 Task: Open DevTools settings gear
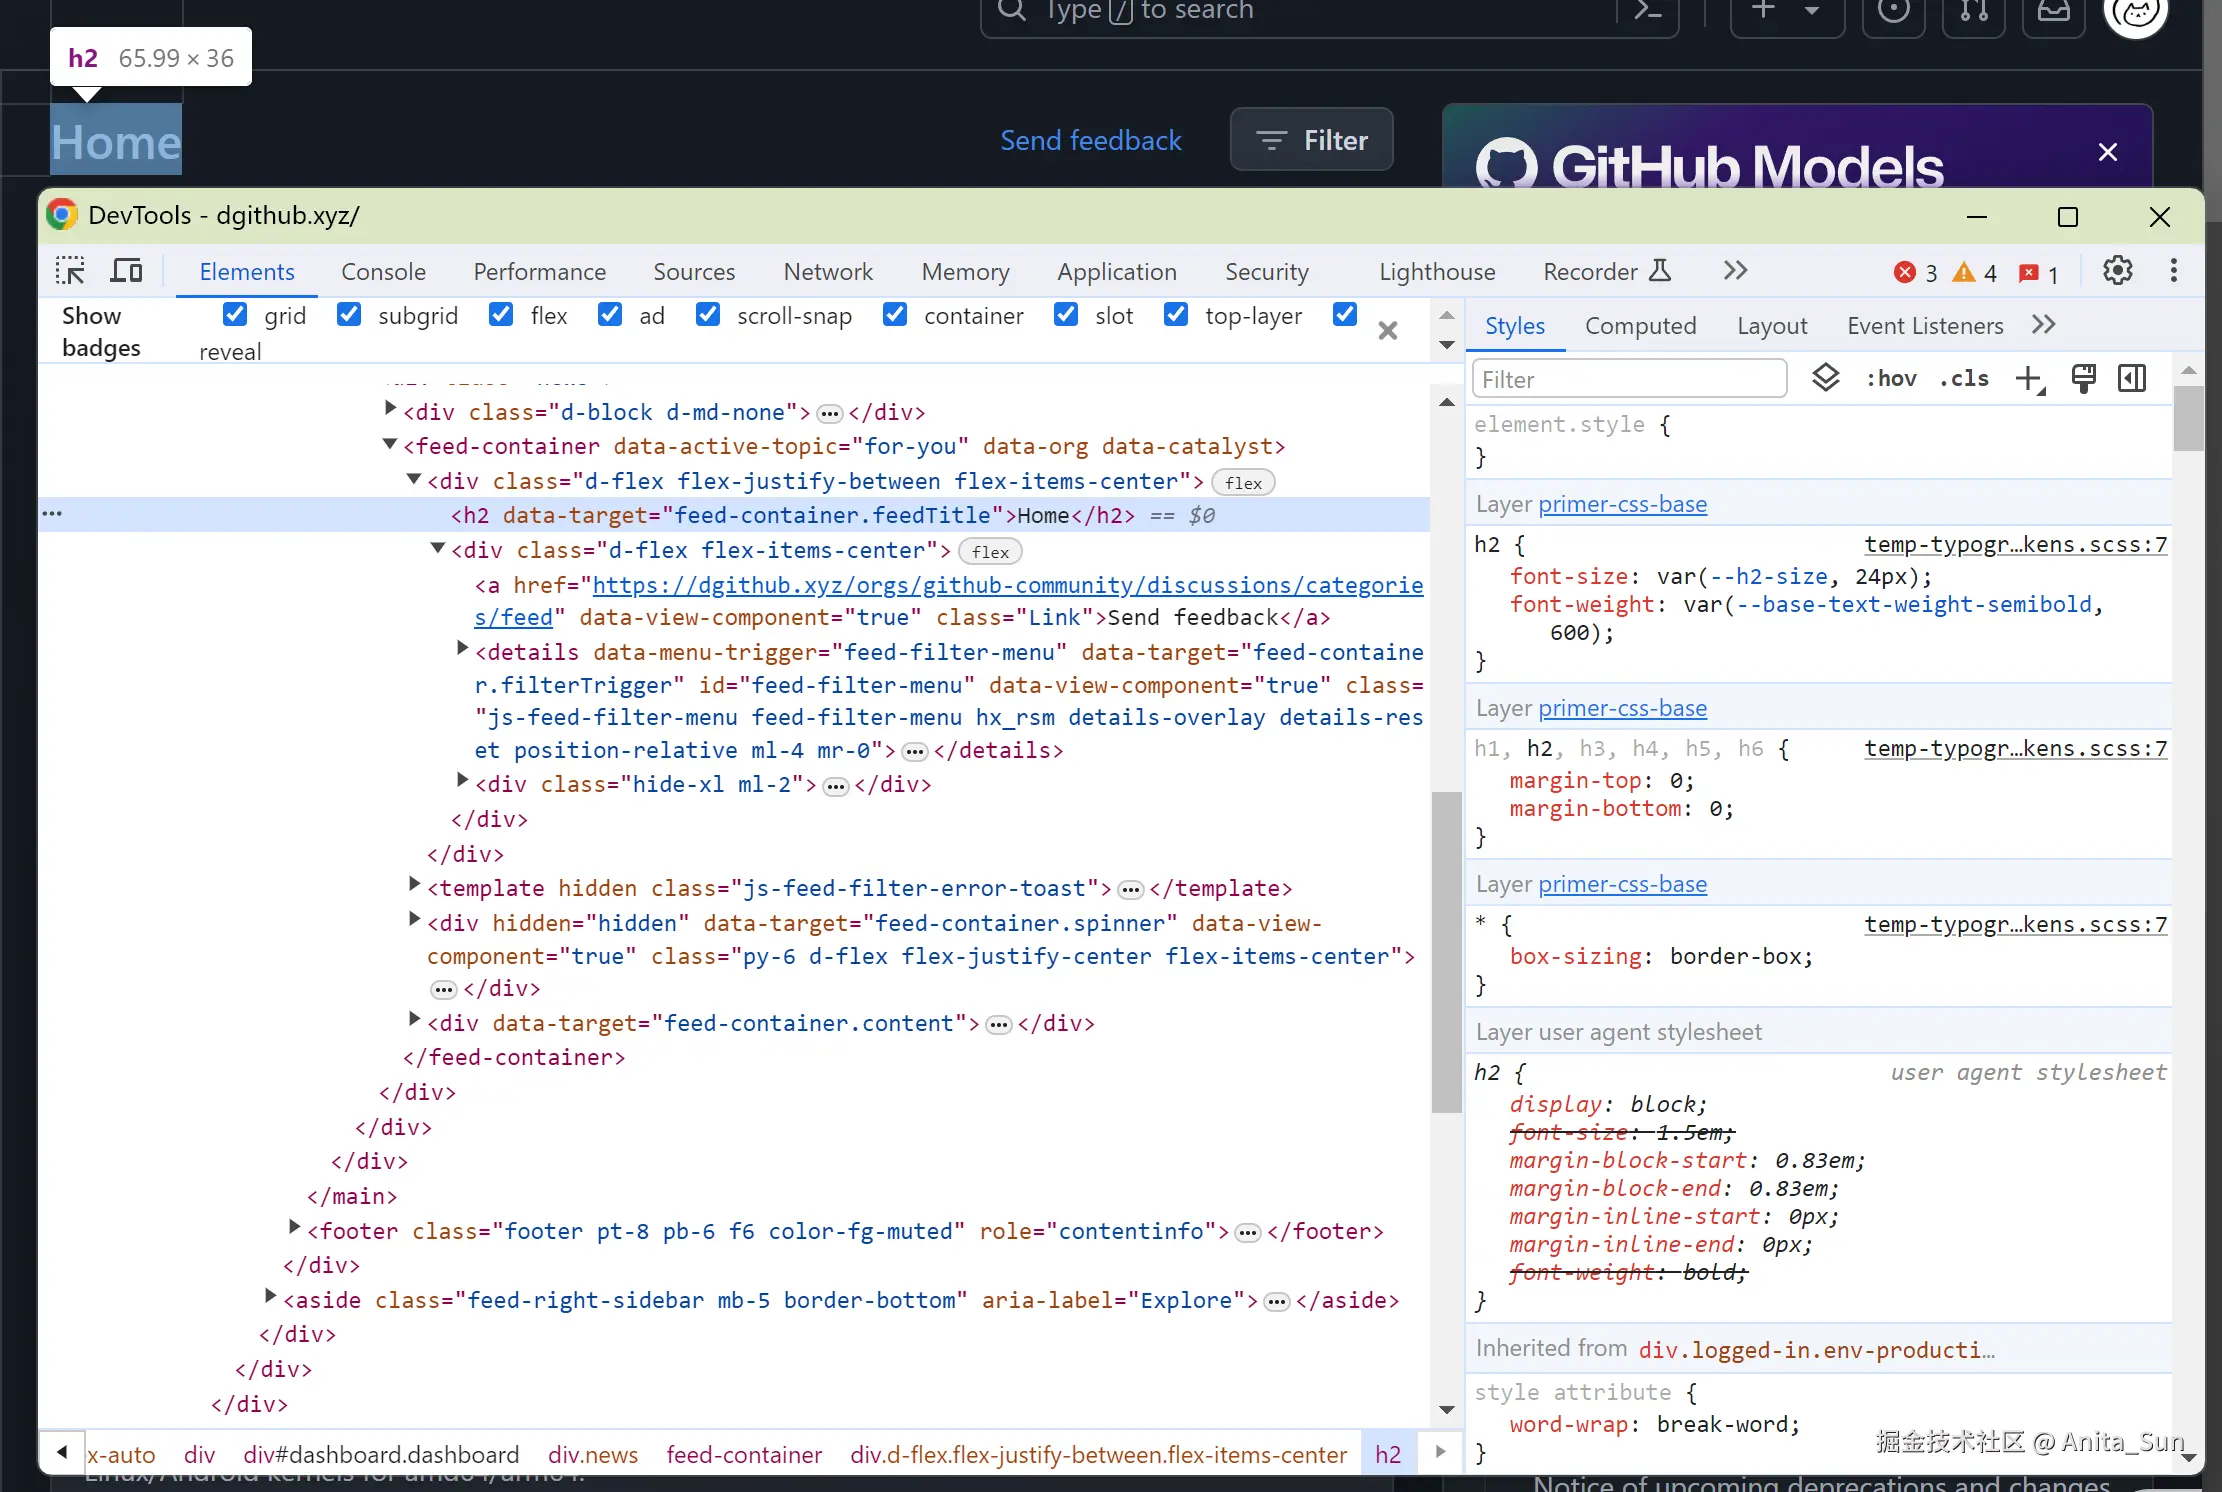pyautogui.click(x=2117, y=271)
